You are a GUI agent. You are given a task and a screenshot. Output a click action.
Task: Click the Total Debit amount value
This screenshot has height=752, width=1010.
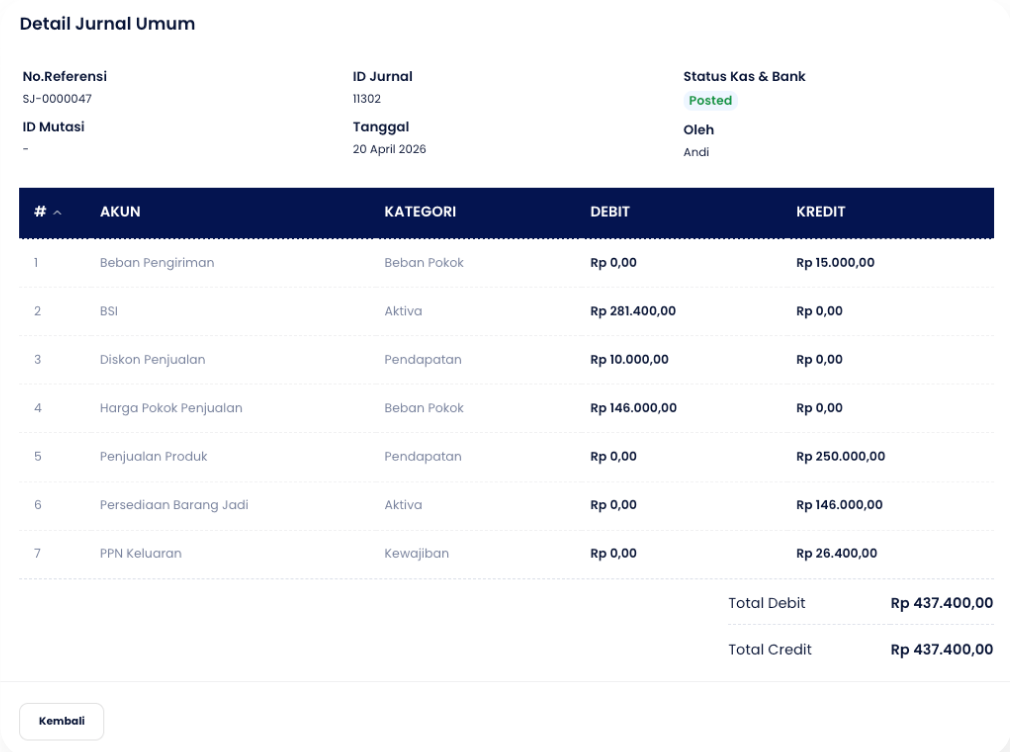click(941, 603)
